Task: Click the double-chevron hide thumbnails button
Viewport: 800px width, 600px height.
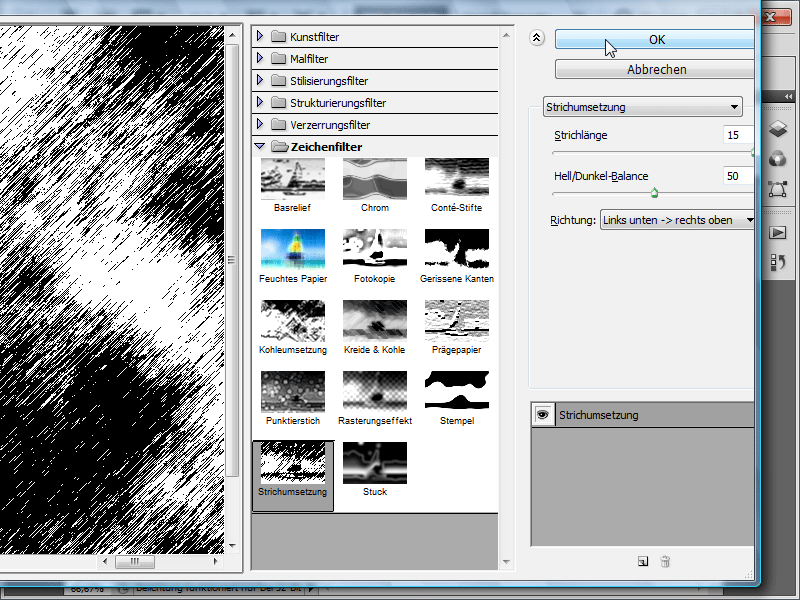Action: pyautogui.click(x=537, y=38)
